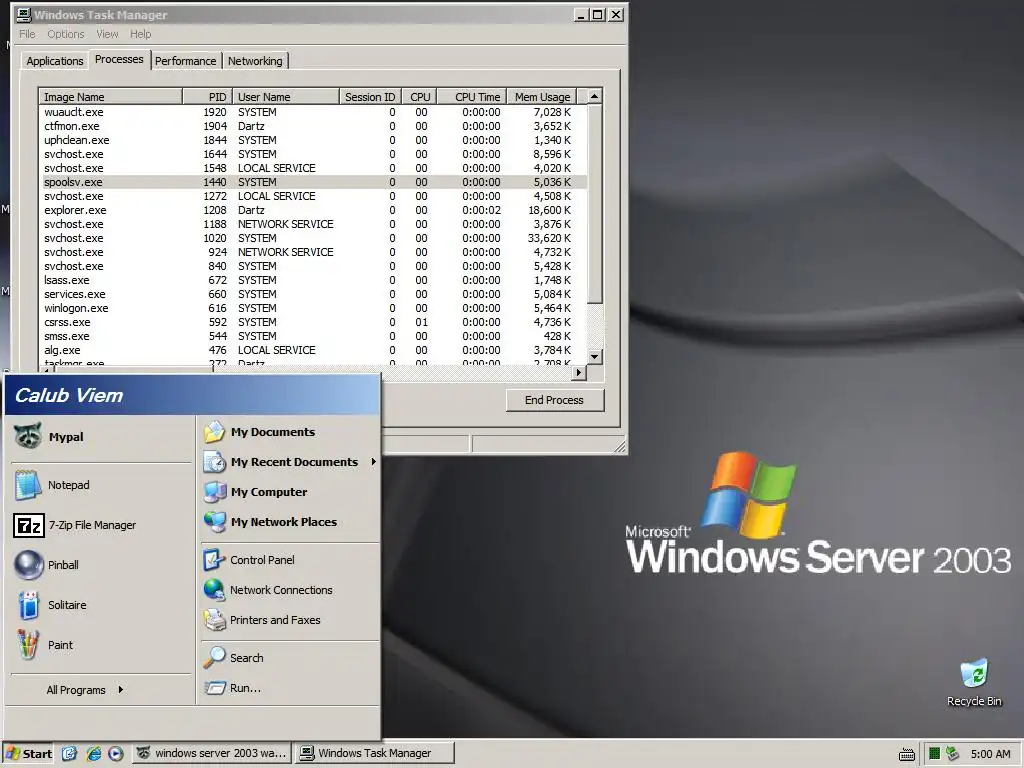Click End Process button

pyautogui.click(x=554, y=400)
